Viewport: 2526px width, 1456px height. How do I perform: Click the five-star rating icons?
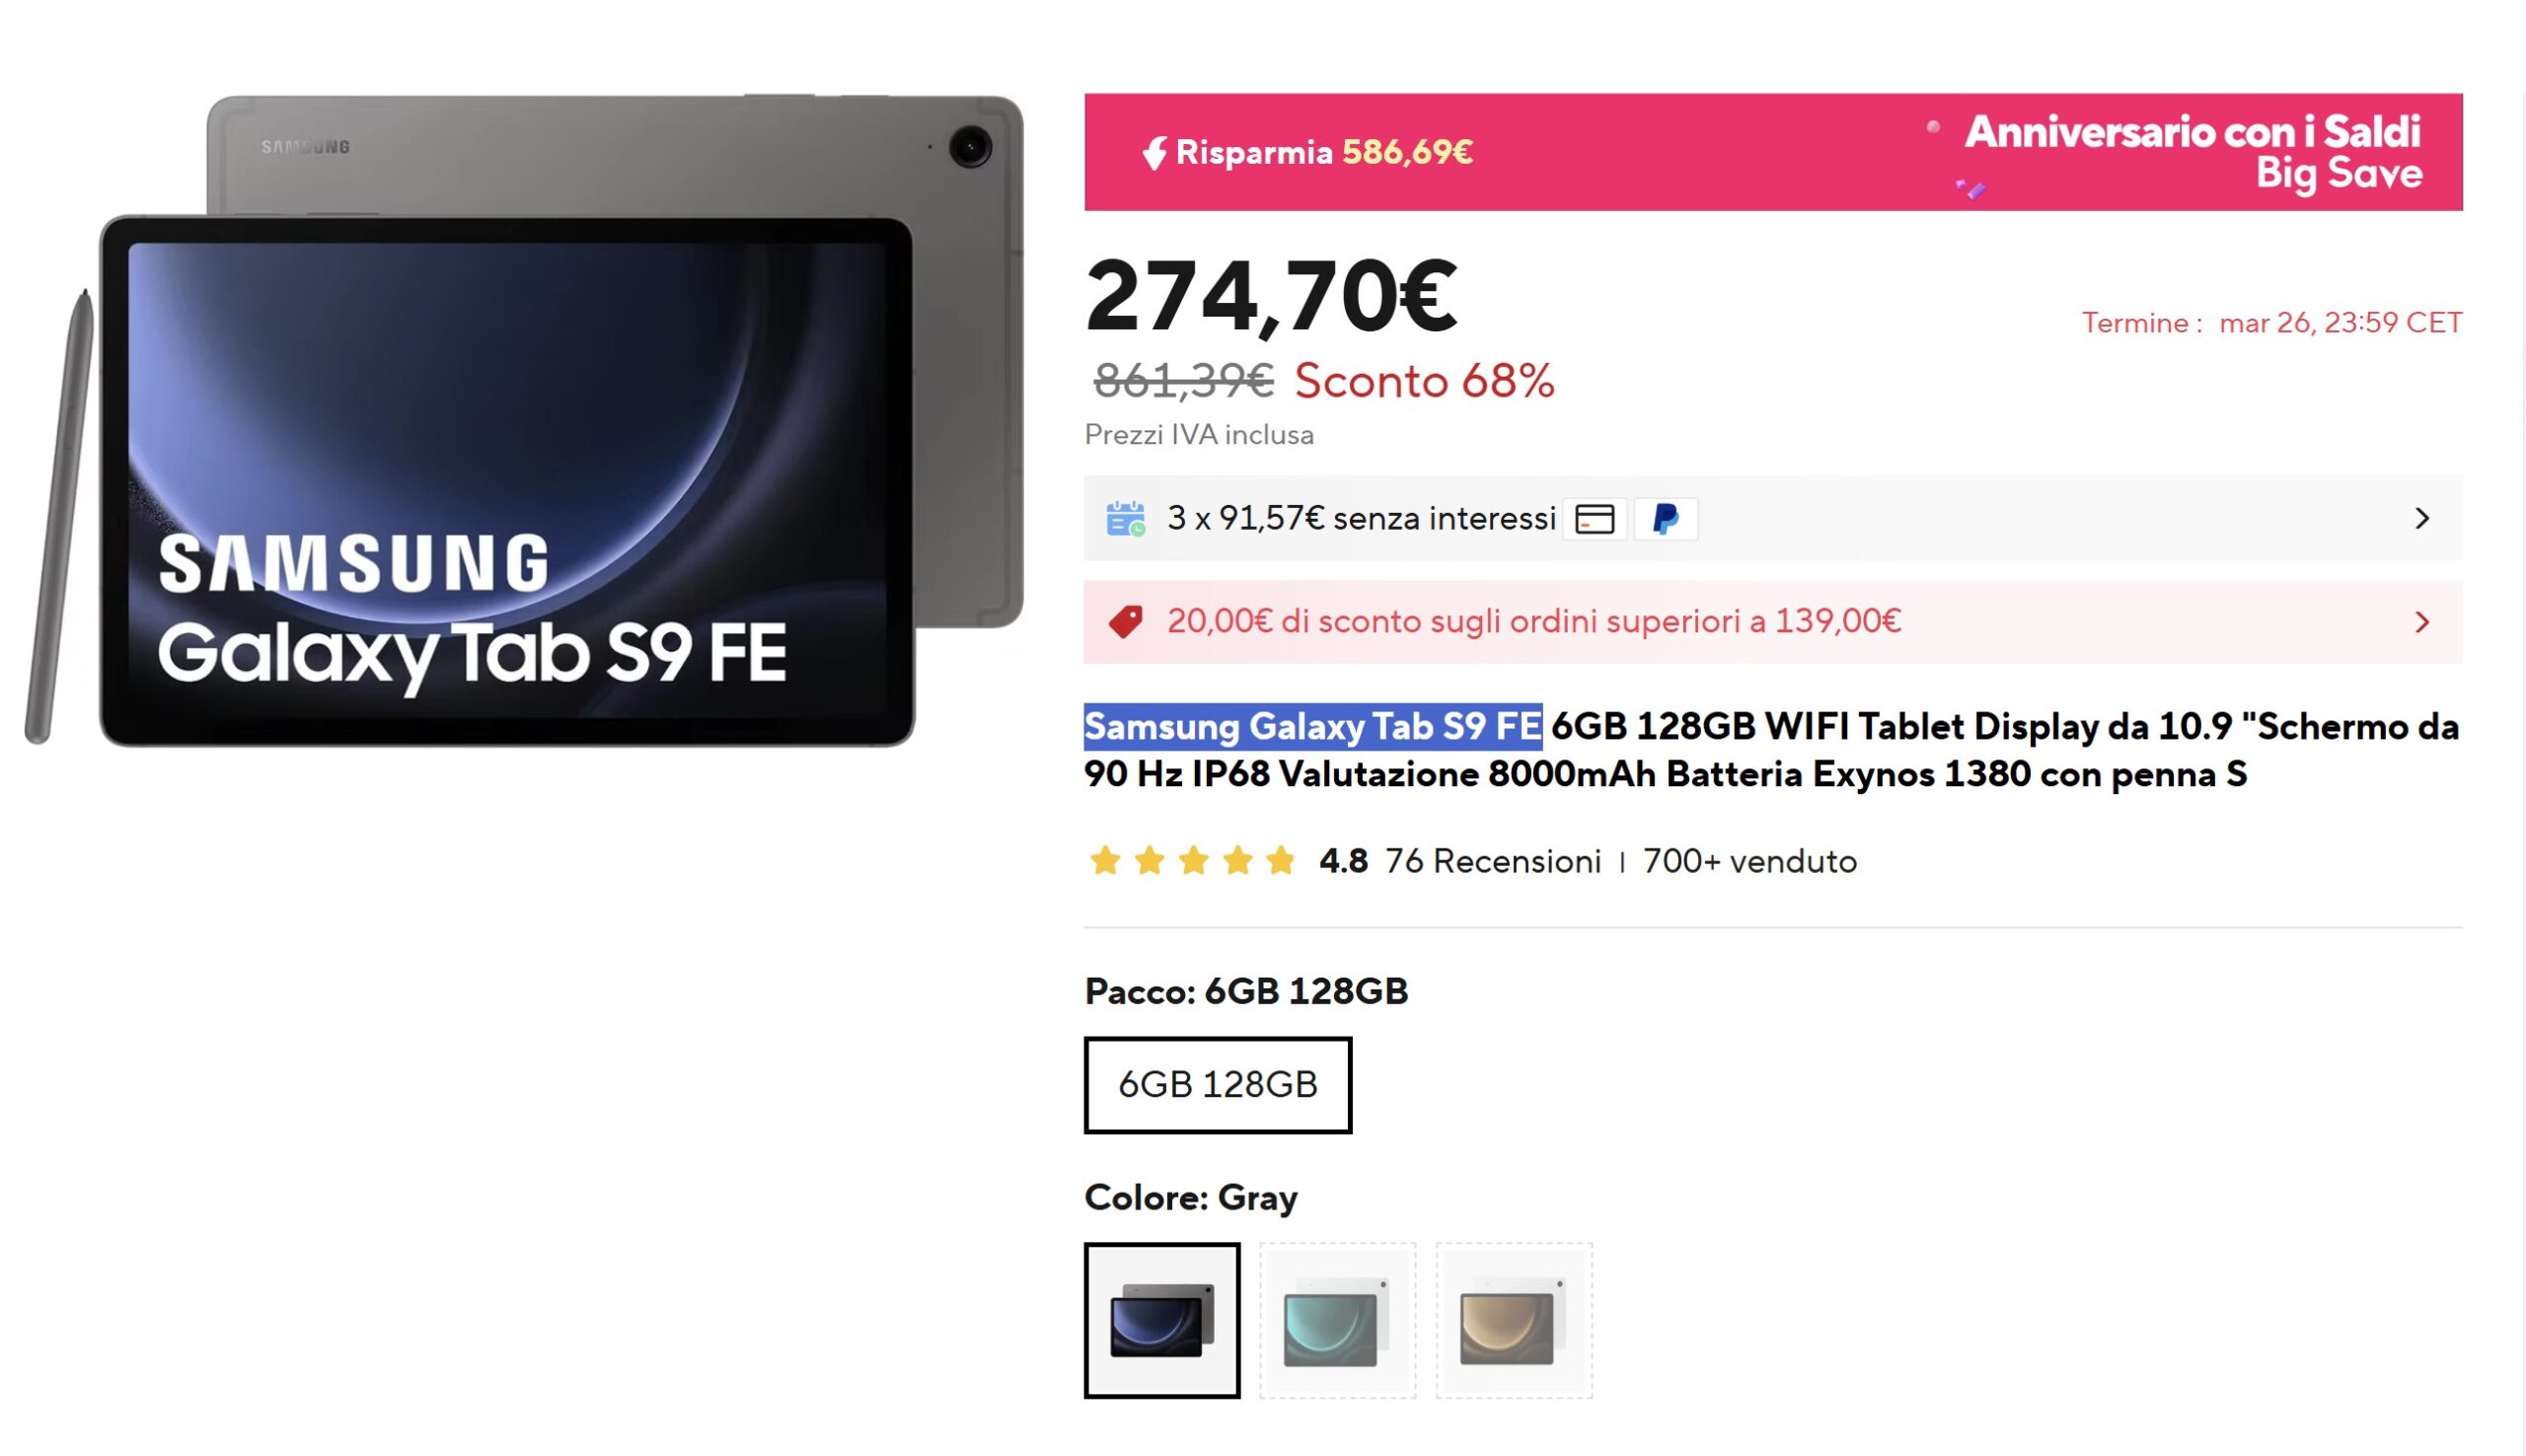point(1192,861)
